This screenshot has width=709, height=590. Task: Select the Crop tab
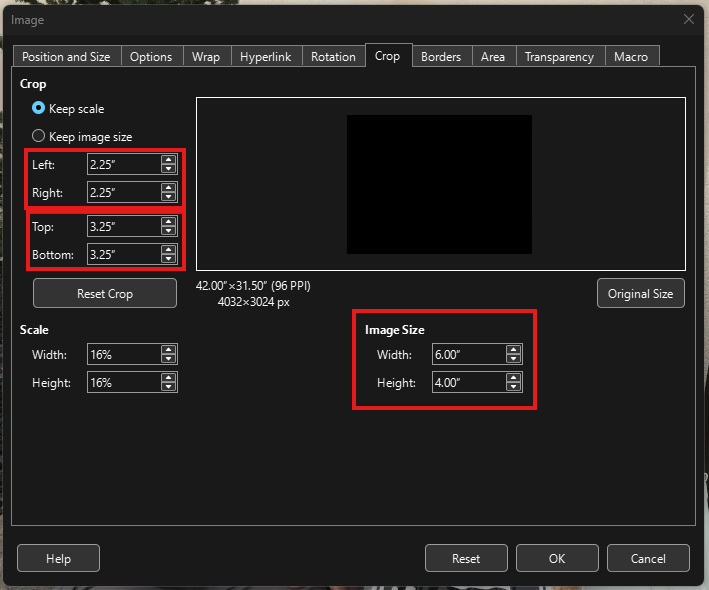click(388, 56)
